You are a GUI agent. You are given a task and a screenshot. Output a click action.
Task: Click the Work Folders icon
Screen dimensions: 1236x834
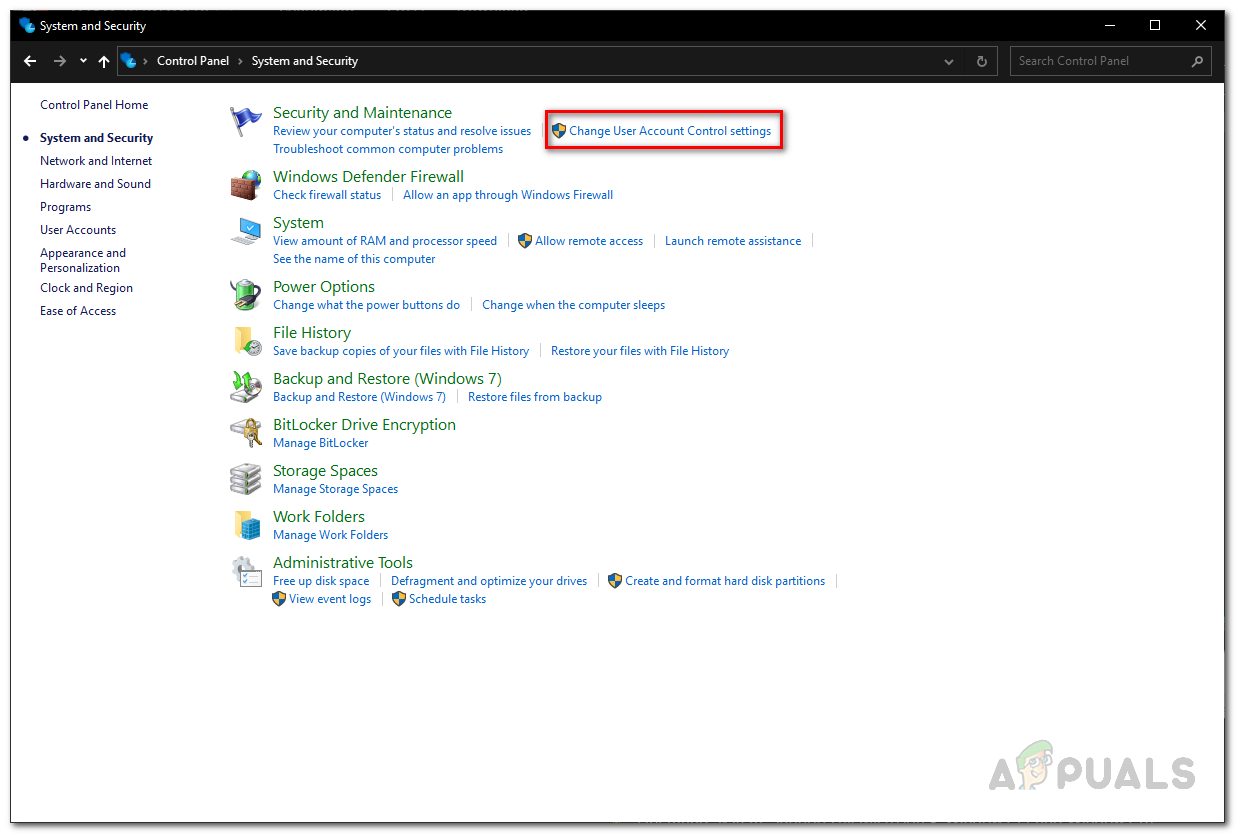pos(246,525)
